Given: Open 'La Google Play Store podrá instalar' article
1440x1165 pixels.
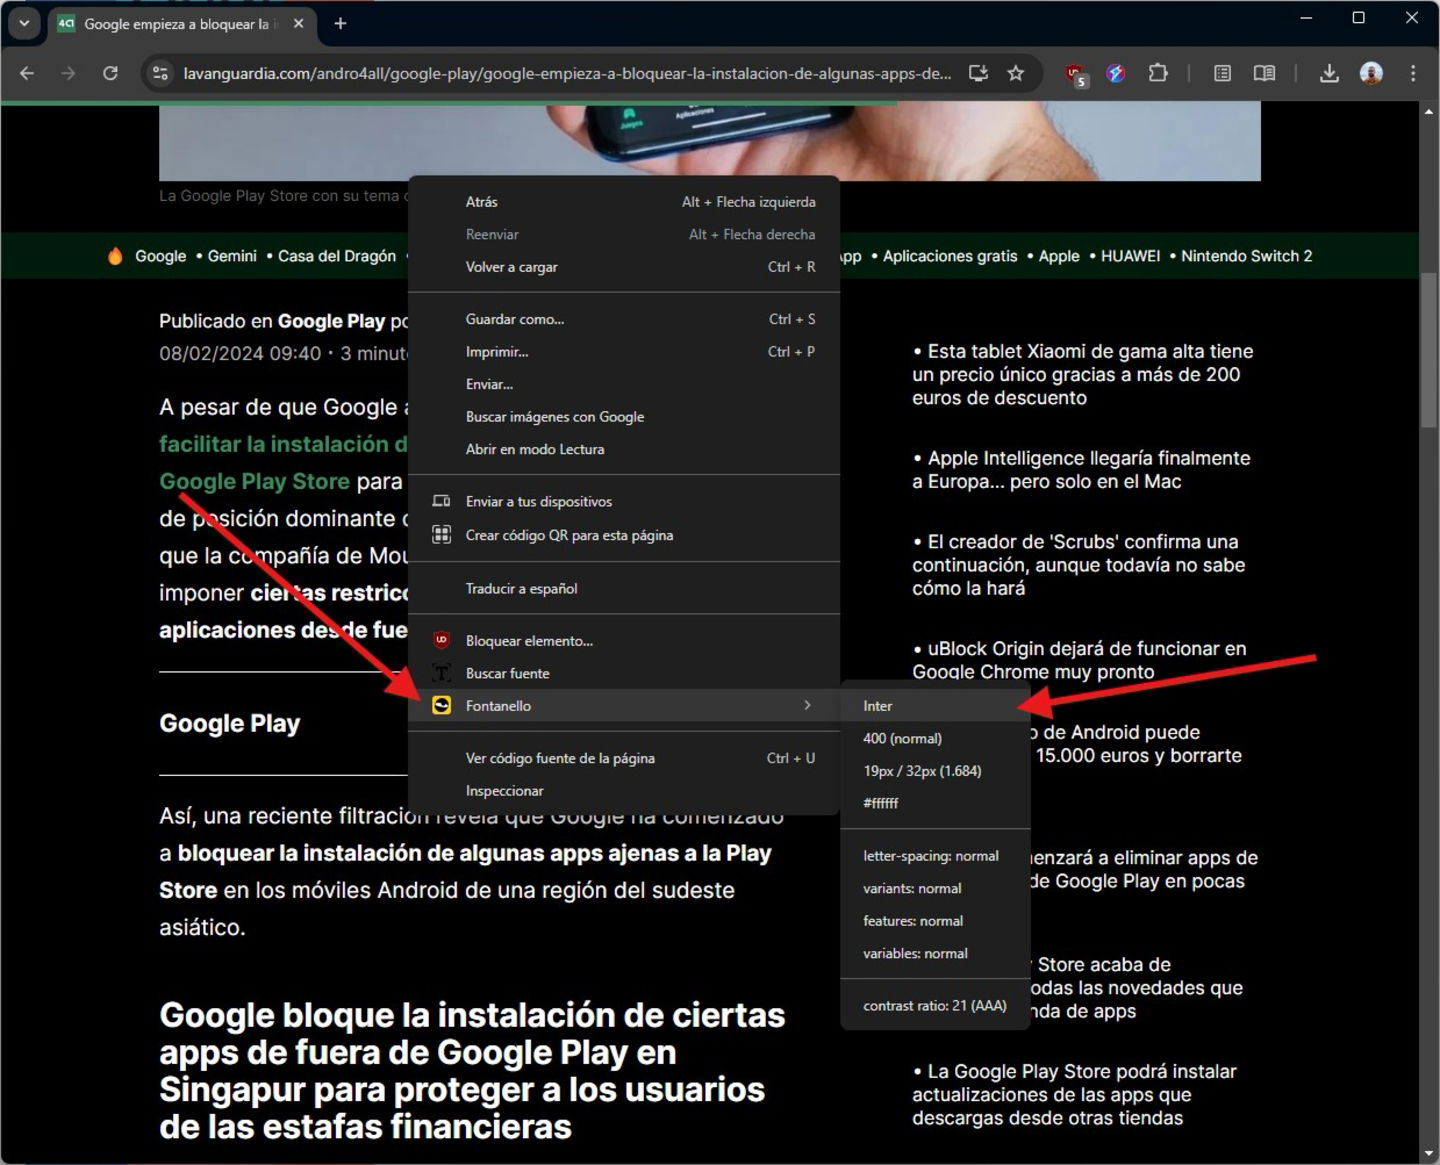Looking at the screenshot, I should [x=1074, y=1094].
